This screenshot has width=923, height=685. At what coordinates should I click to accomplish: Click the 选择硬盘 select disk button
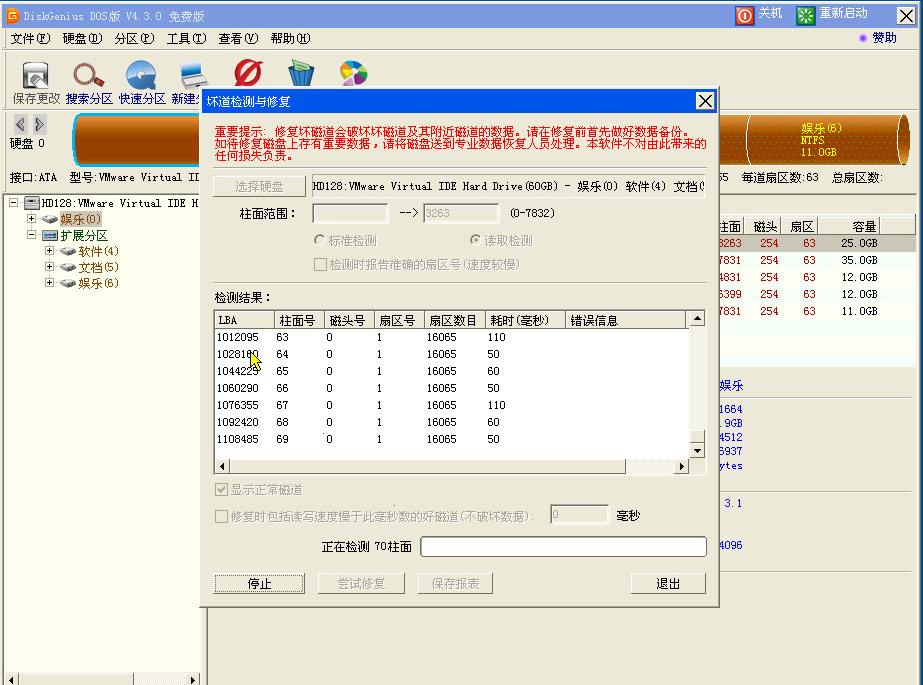[259, 186]
